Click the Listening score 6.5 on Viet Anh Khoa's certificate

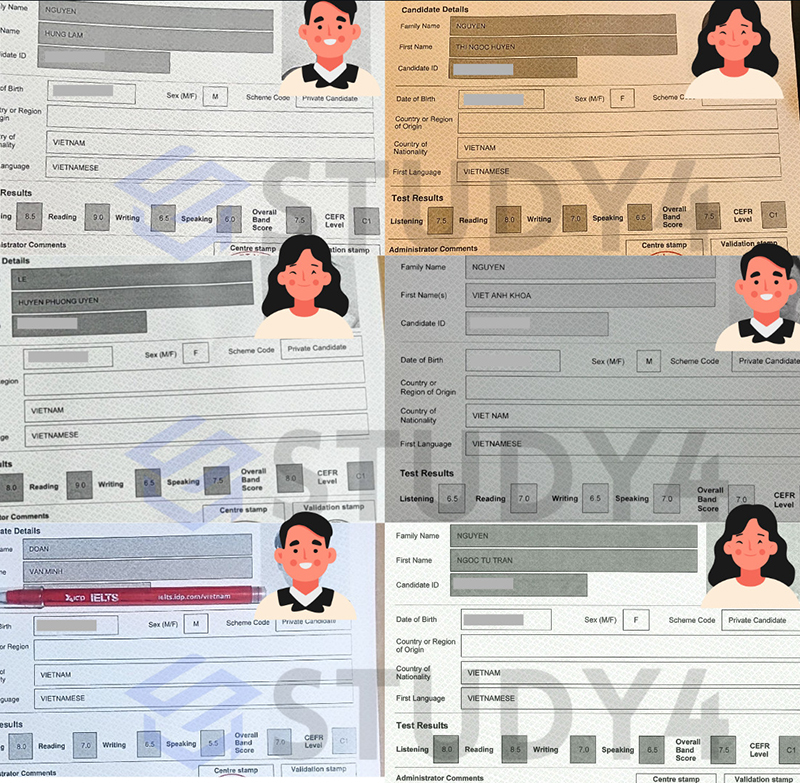click(452, 498)
